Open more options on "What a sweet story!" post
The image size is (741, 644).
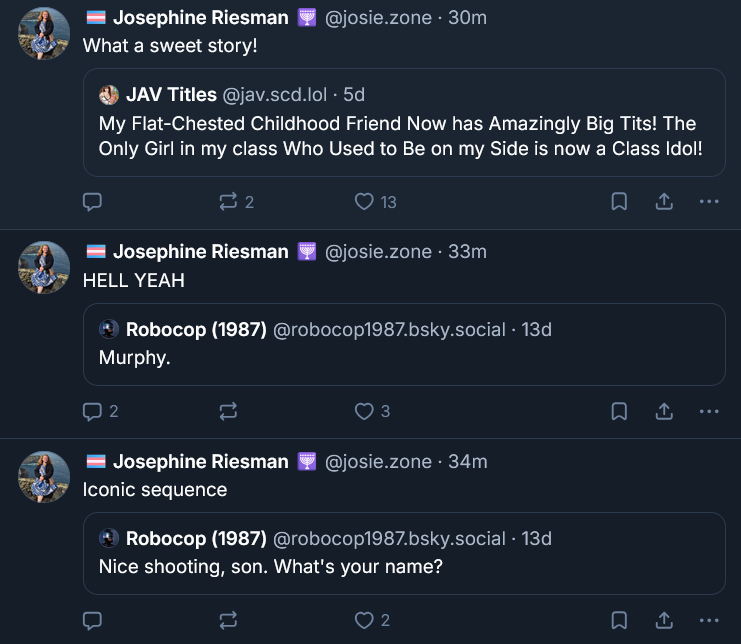pyautogui.click(x=709, y=202)
